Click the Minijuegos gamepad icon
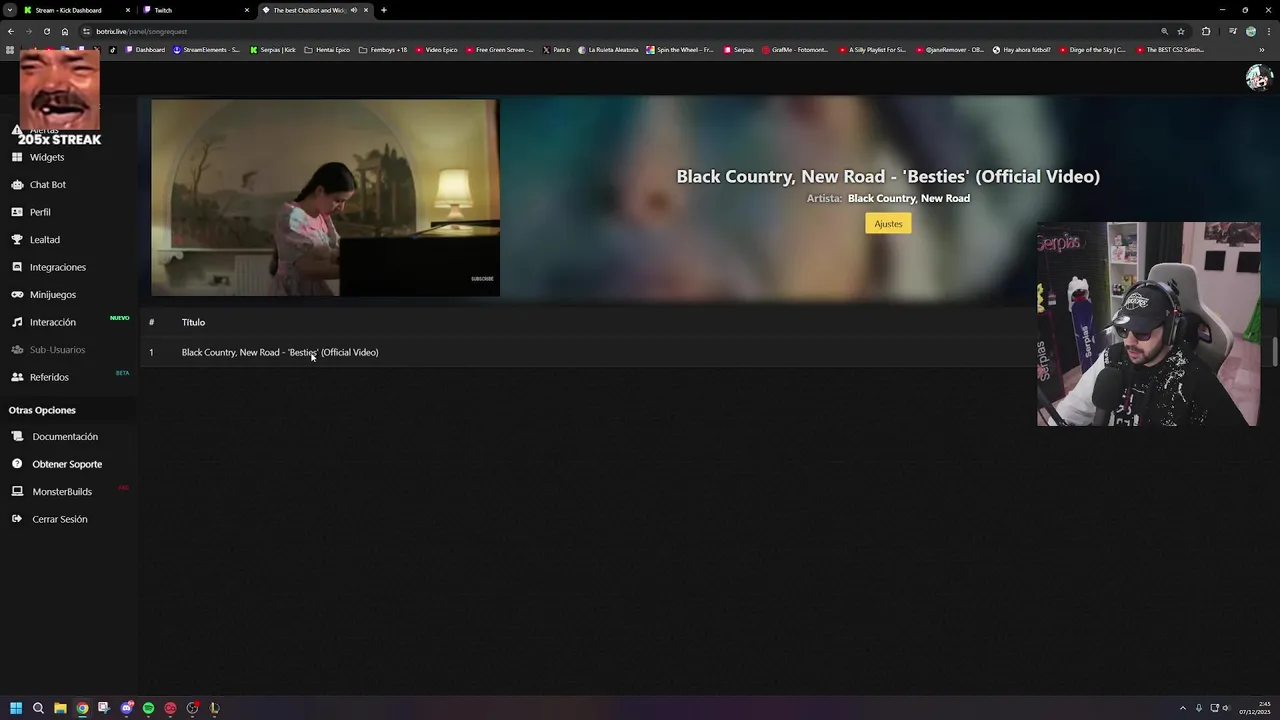Image resolution: width=1280 pixels, height=720 pixels. pyautogui.click(x=17, y=295)
